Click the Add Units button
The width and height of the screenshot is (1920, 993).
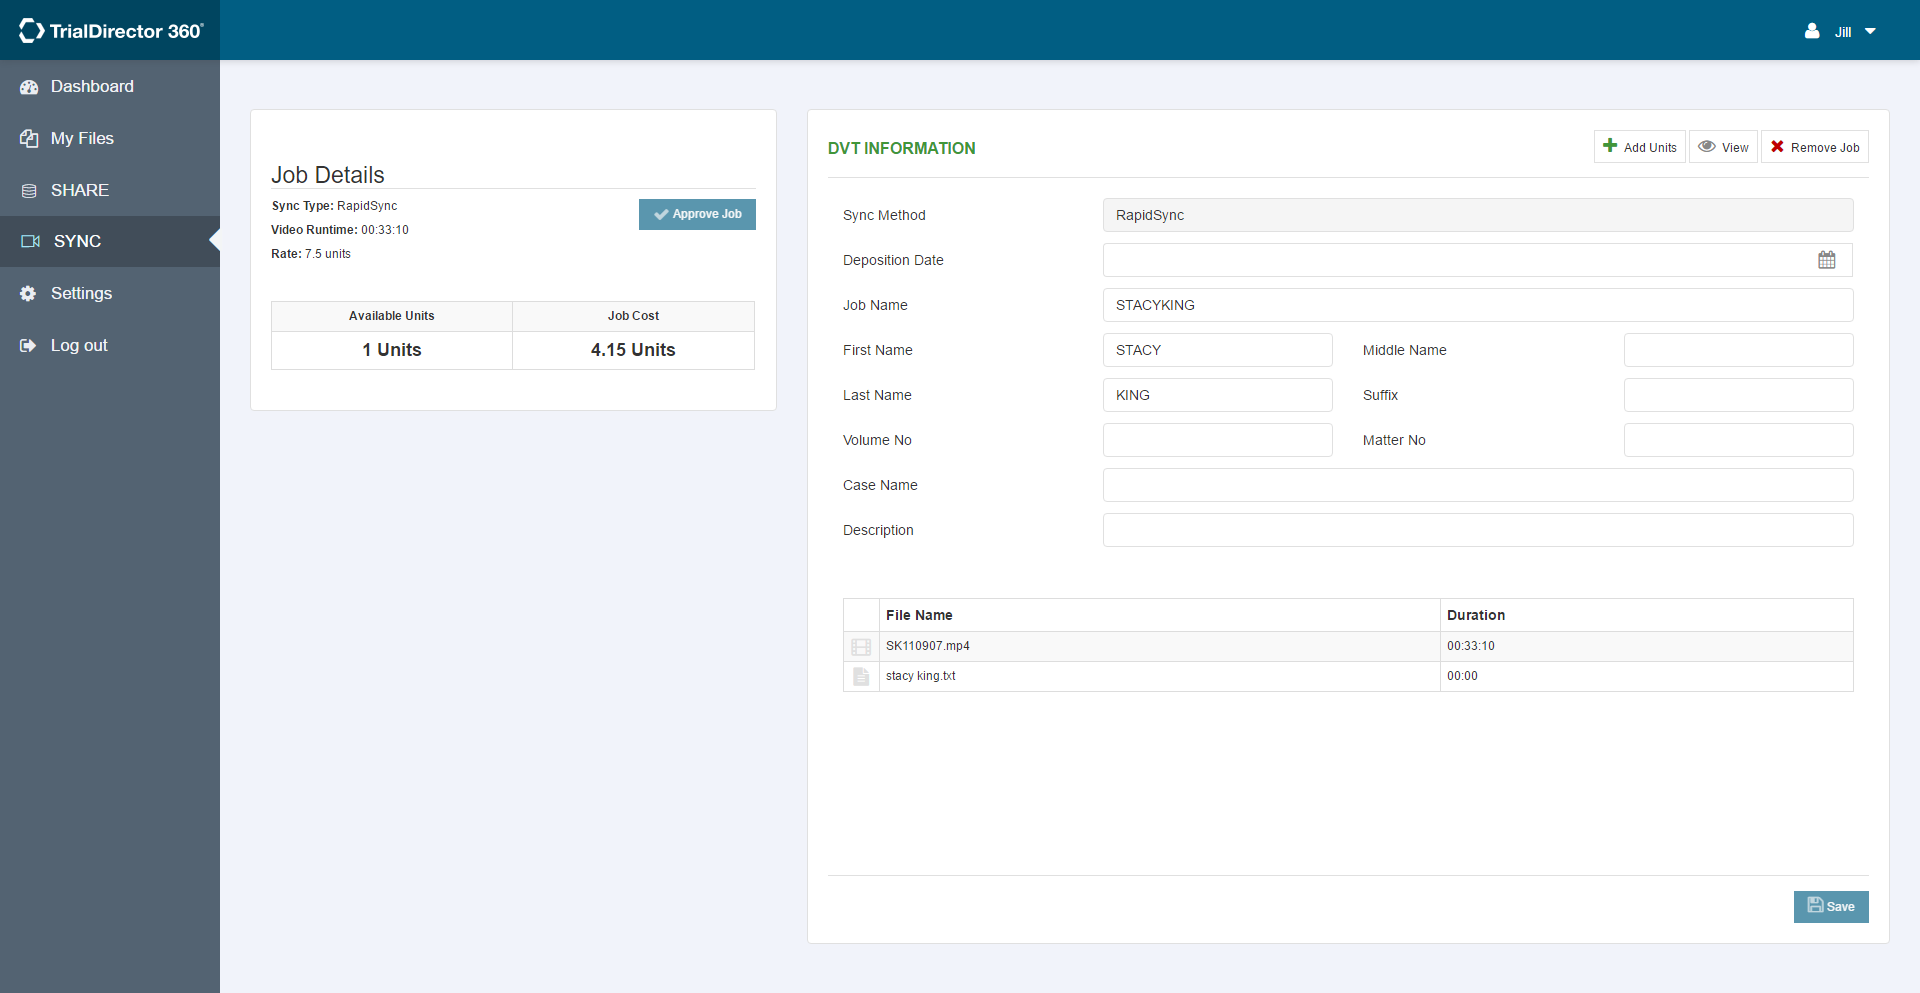point(1640,147)
